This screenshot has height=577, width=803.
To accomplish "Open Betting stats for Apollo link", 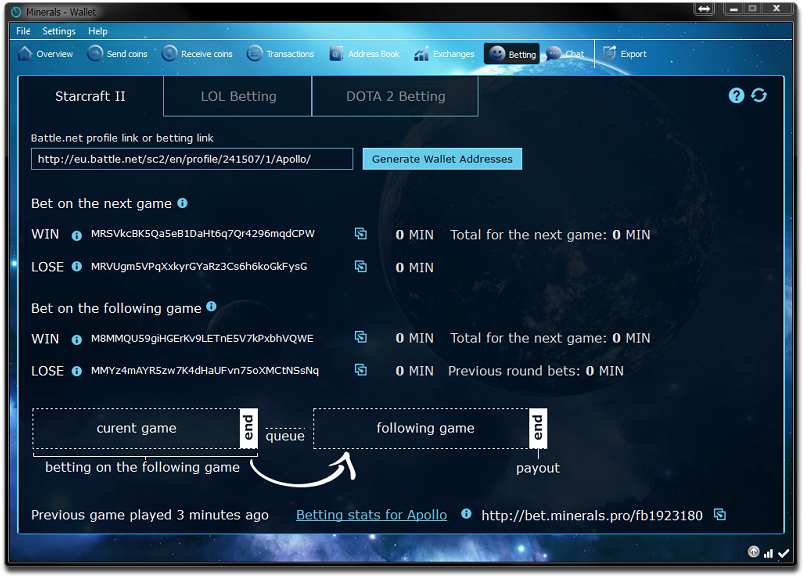I will 371,515.
